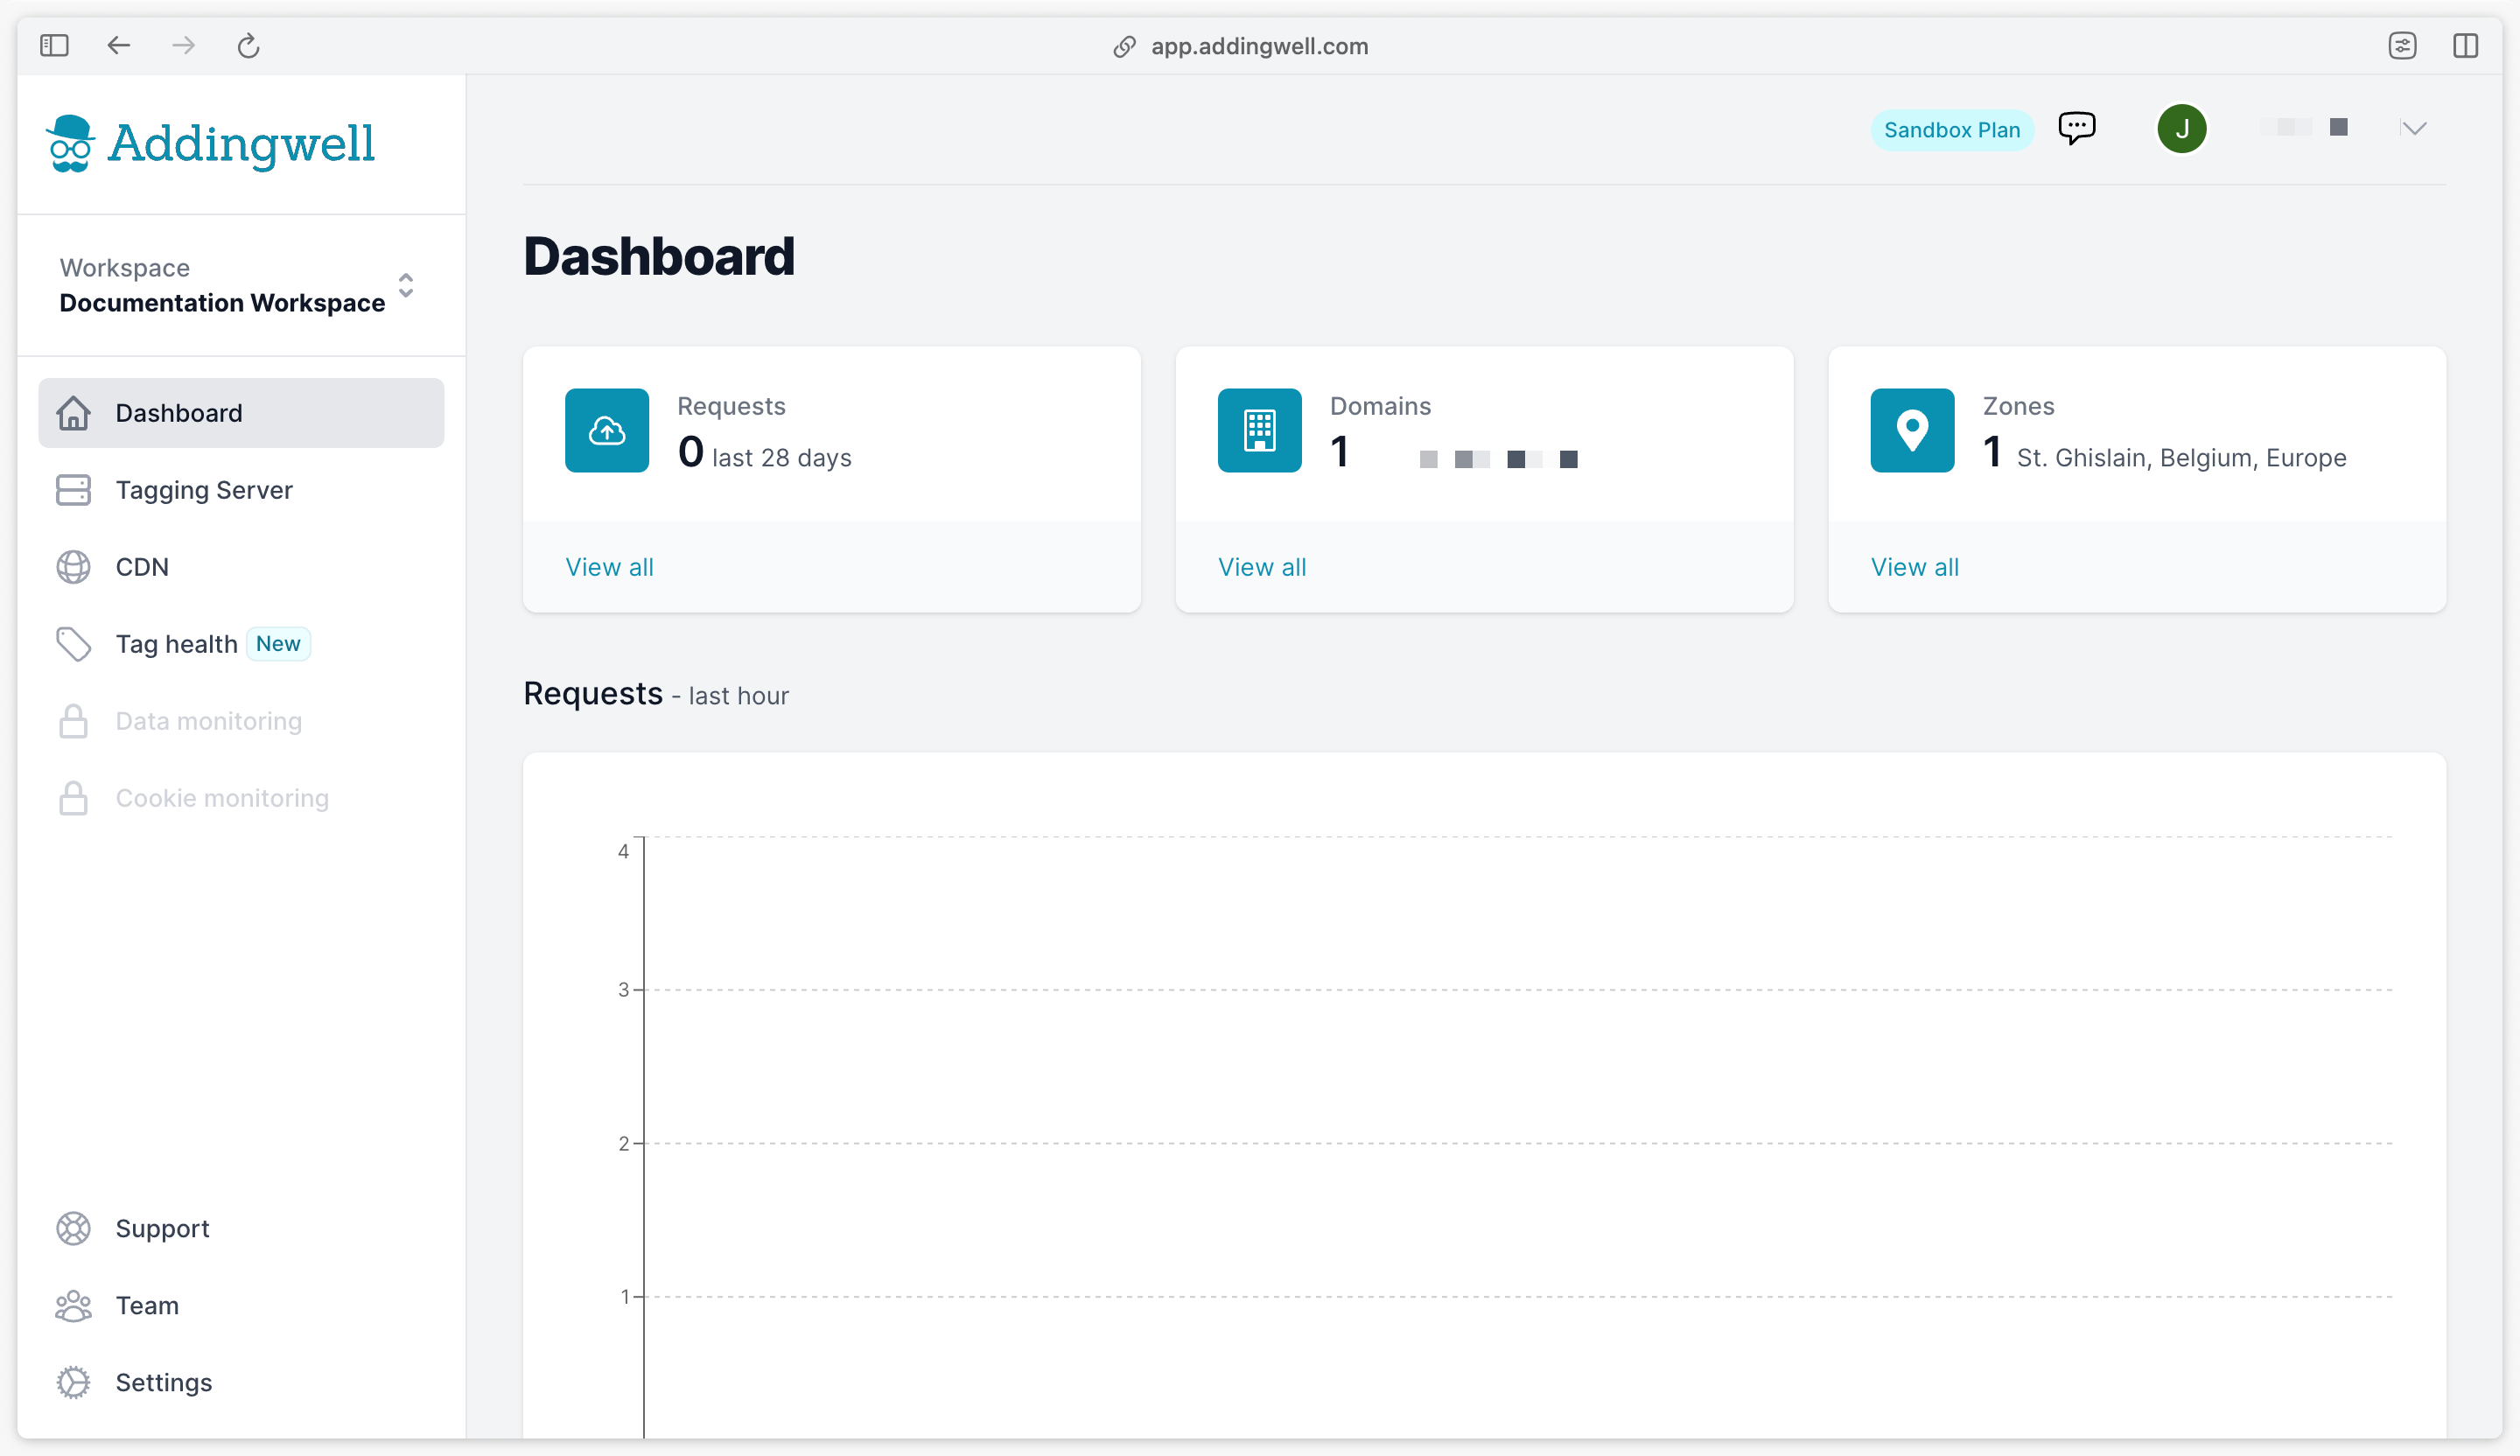Click the 'Requests - last hour' heading
Screen dimensions: 2520x1456
click(x=656, y=694)
